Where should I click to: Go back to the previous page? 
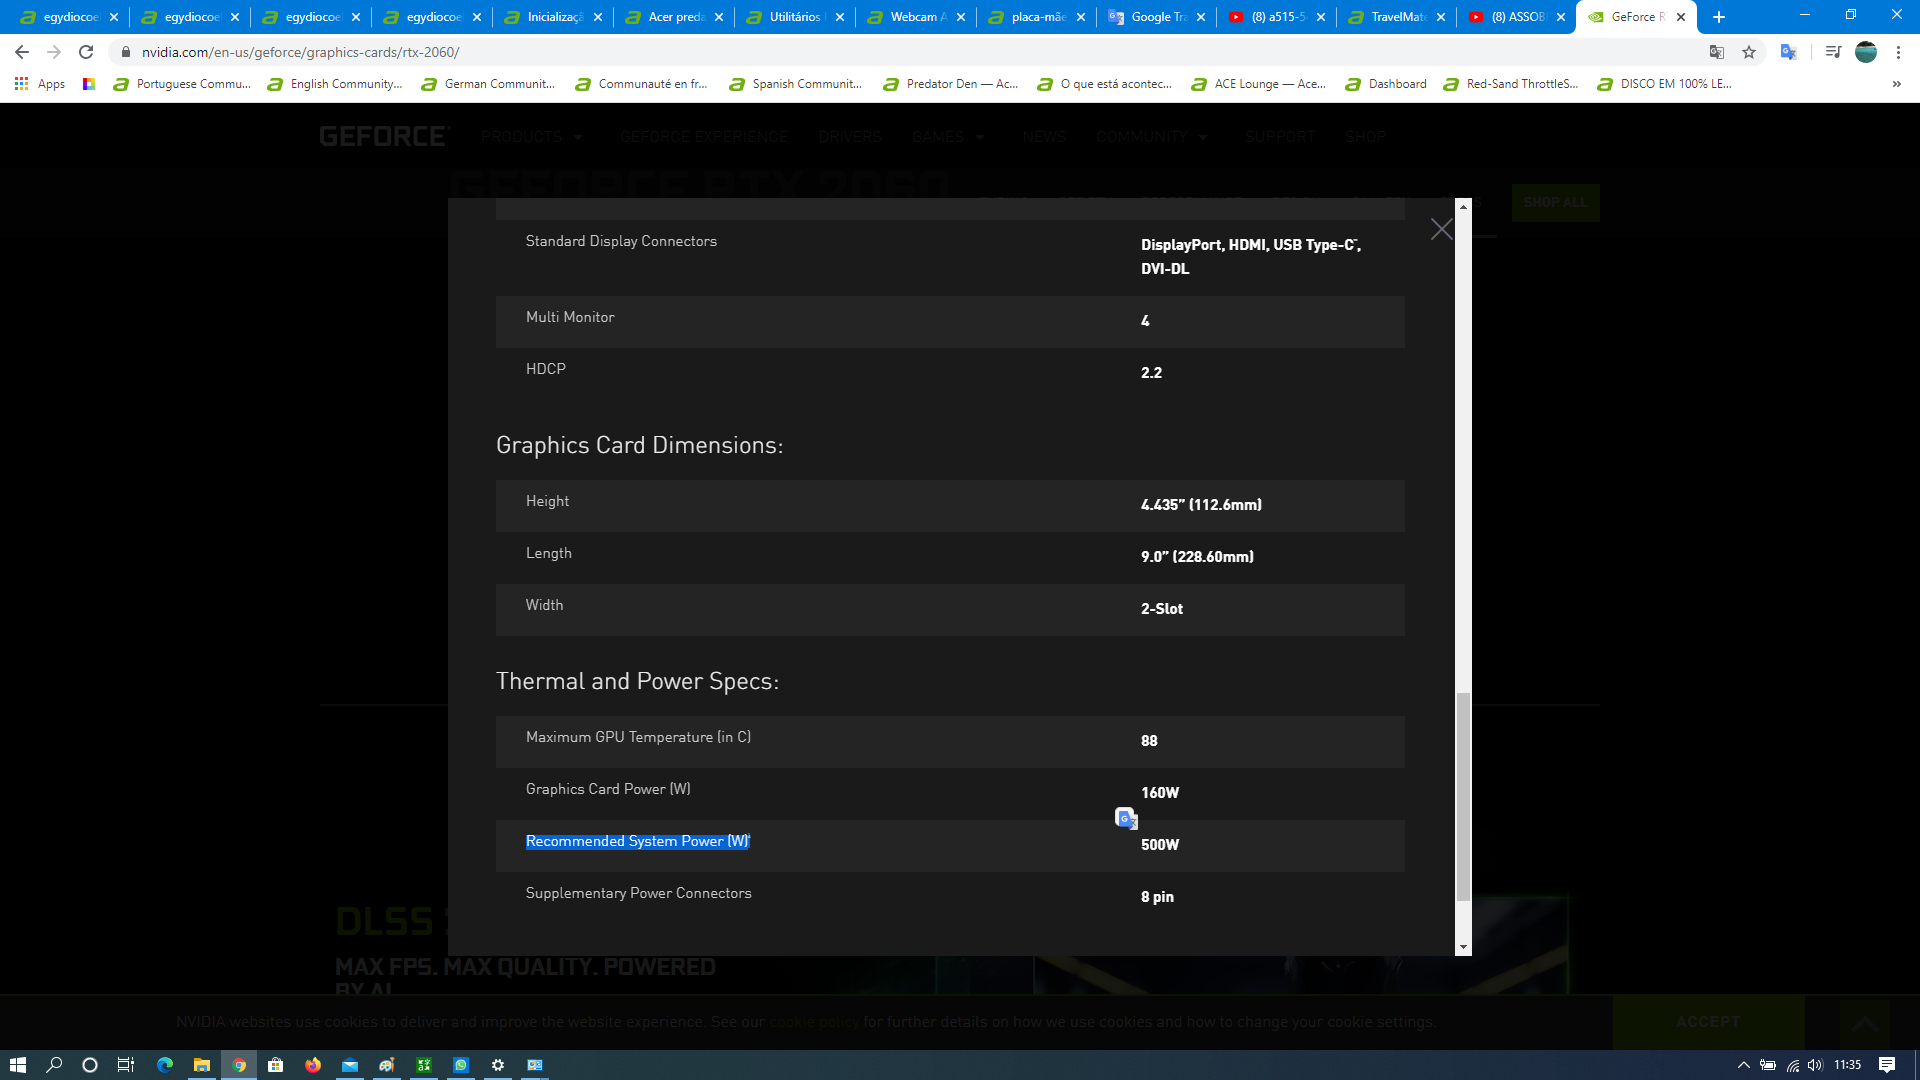click(22, 52)
